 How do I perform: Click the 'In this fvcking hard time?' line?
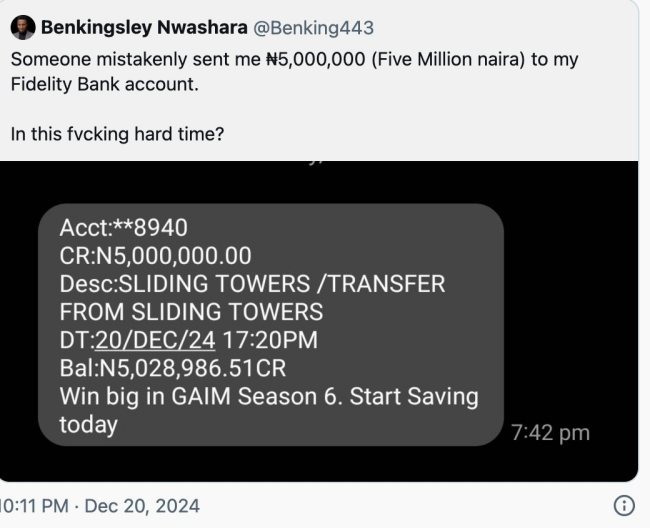coord(117,134)
